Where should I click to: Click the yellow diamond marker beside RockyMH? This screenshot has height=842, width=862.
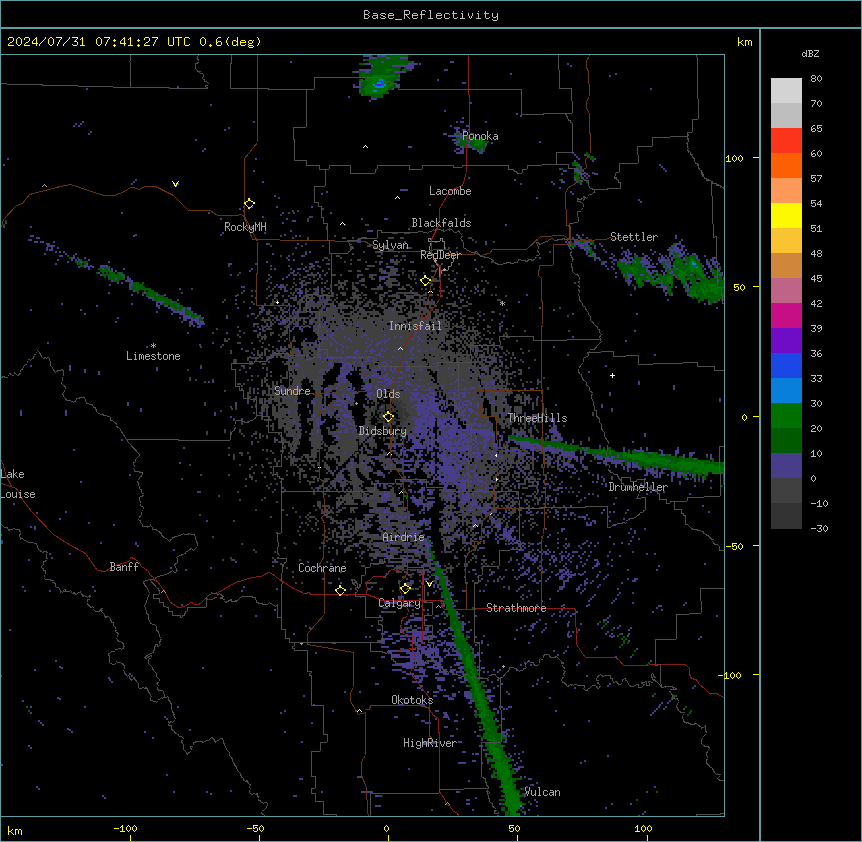250,204
